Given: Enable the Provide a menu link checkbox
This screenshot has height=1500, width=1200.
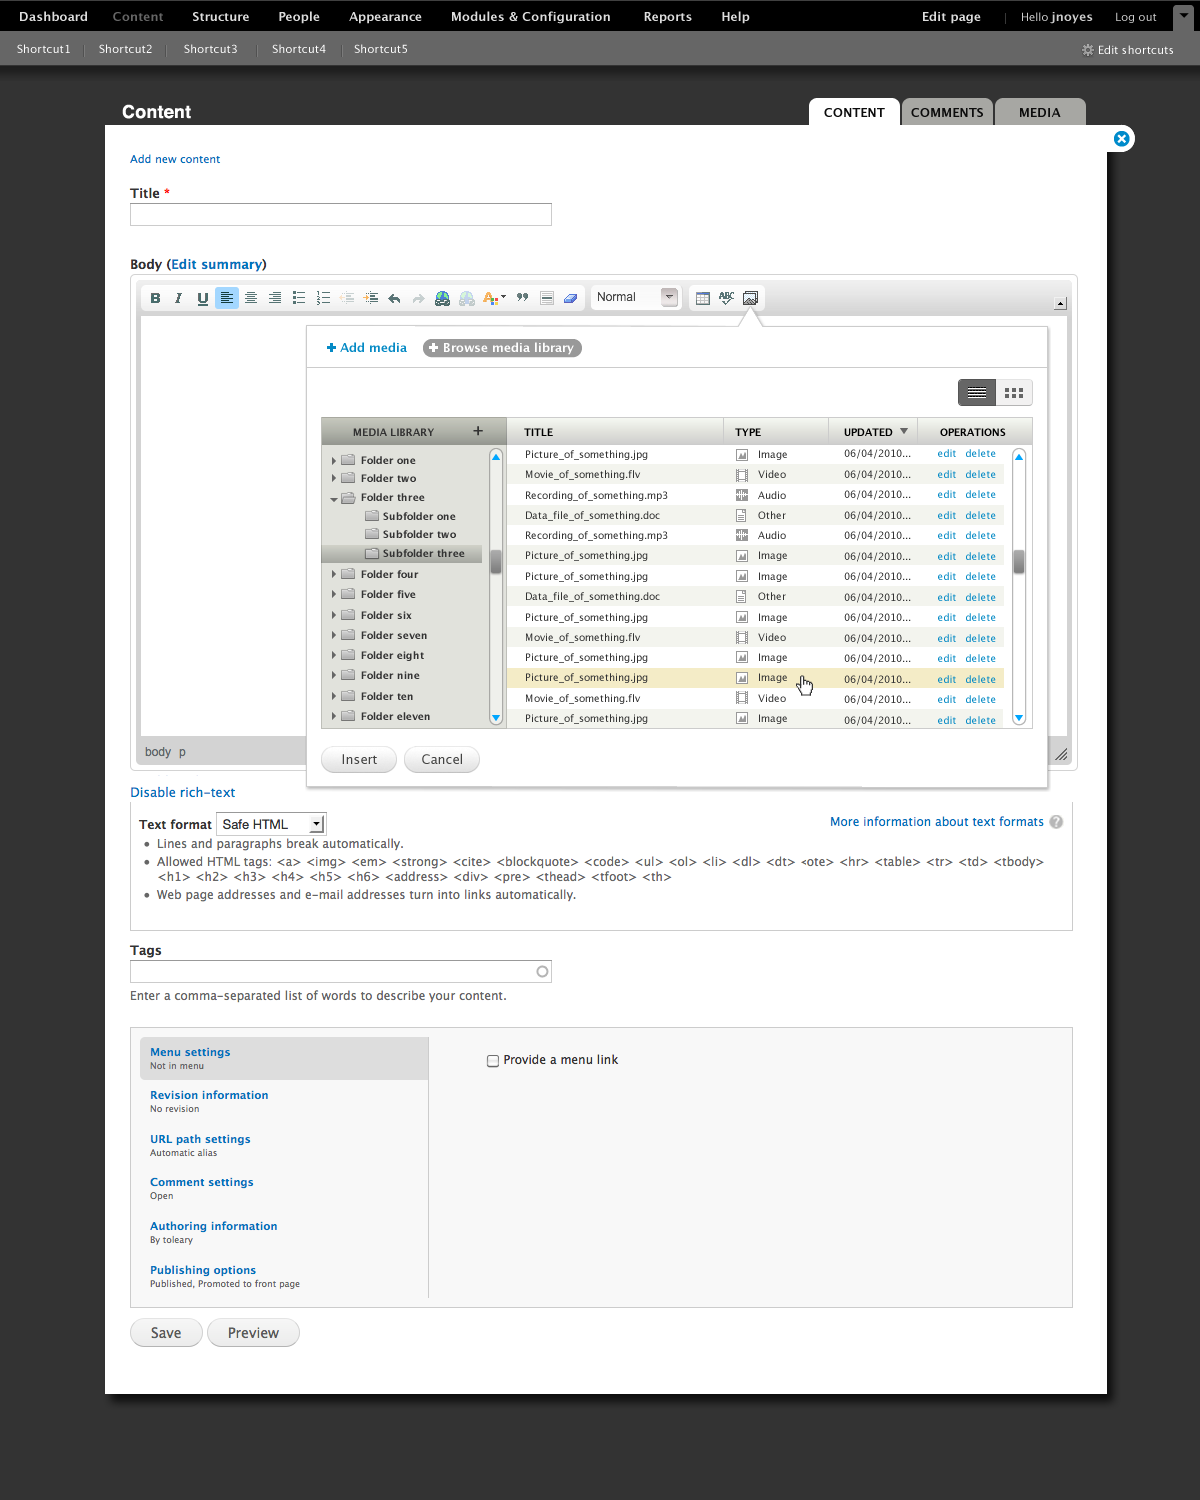Looking at the screenshot, I should 492,1060.
